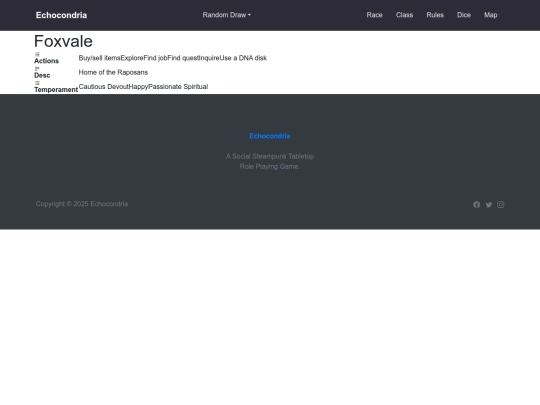This screenshot has height=405, width=540.
Task: Open the Rules page
Action: coord(435,15)
